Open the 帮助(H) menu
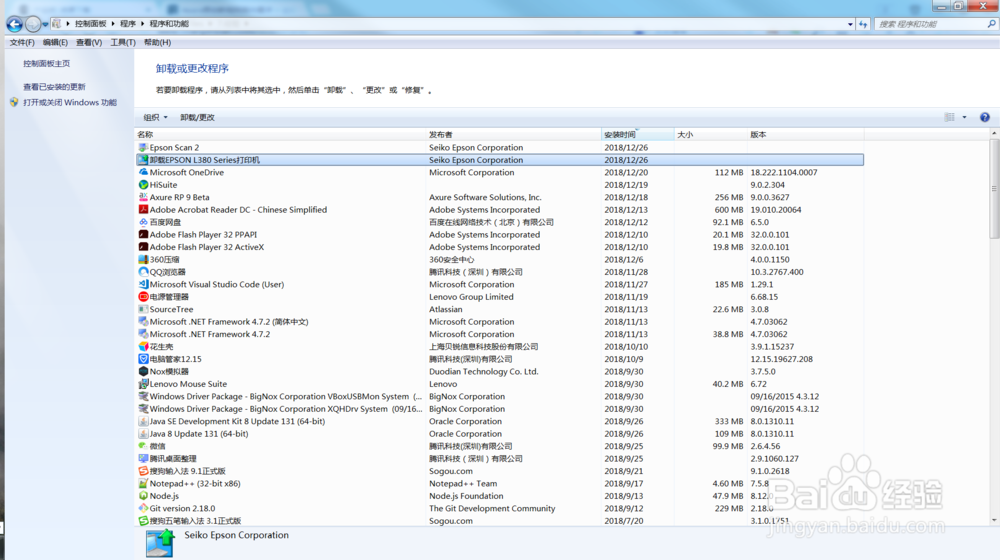Viewport: 1000px width, 560px height. click(x=157, y=43)
